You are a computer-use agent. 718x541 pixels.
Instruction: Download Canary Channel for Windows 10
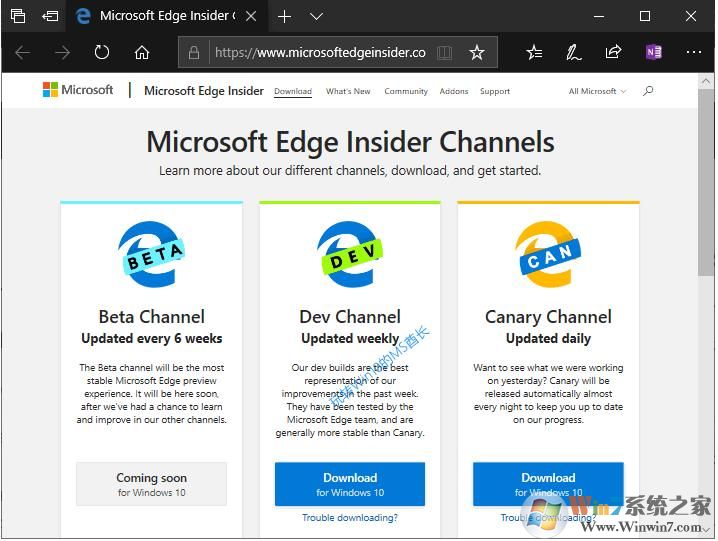tap(548, 484)
